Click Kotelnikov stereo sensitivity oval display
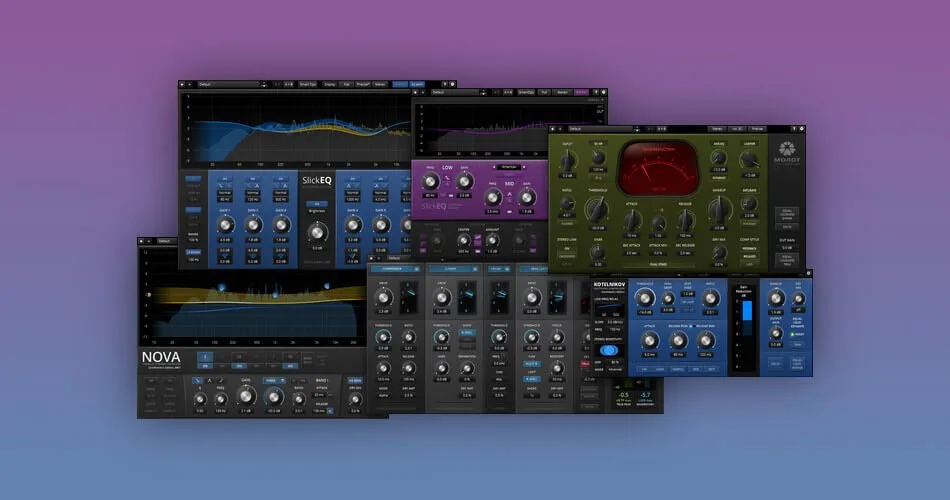 [x=609, y=350]
